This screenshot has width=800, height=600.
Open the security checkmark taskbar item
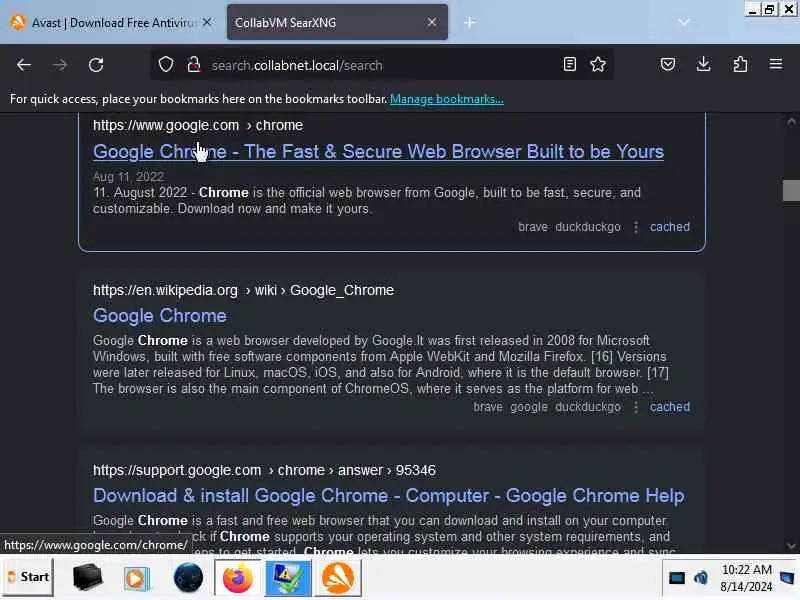pyautogui.click(x=288, y=578)
